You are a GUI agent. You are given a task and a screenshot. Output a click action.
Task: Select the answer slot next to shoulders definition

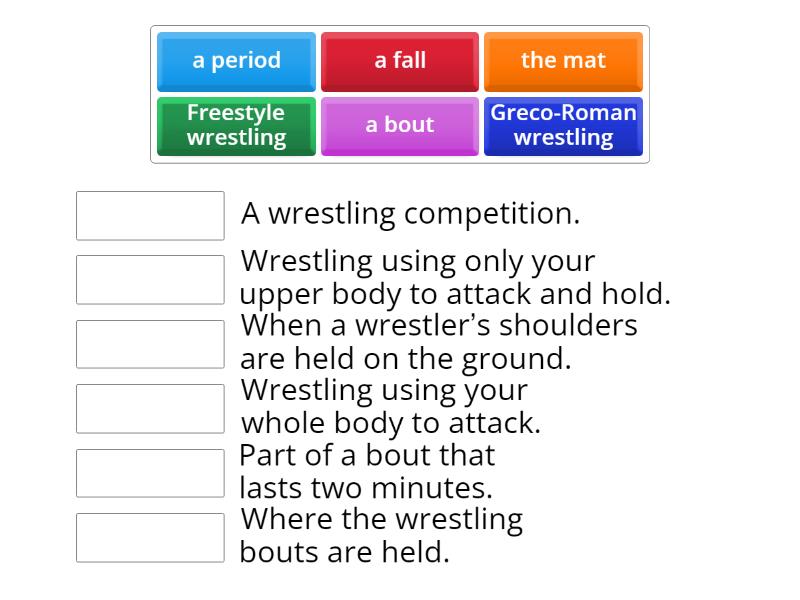click(149, 344)
